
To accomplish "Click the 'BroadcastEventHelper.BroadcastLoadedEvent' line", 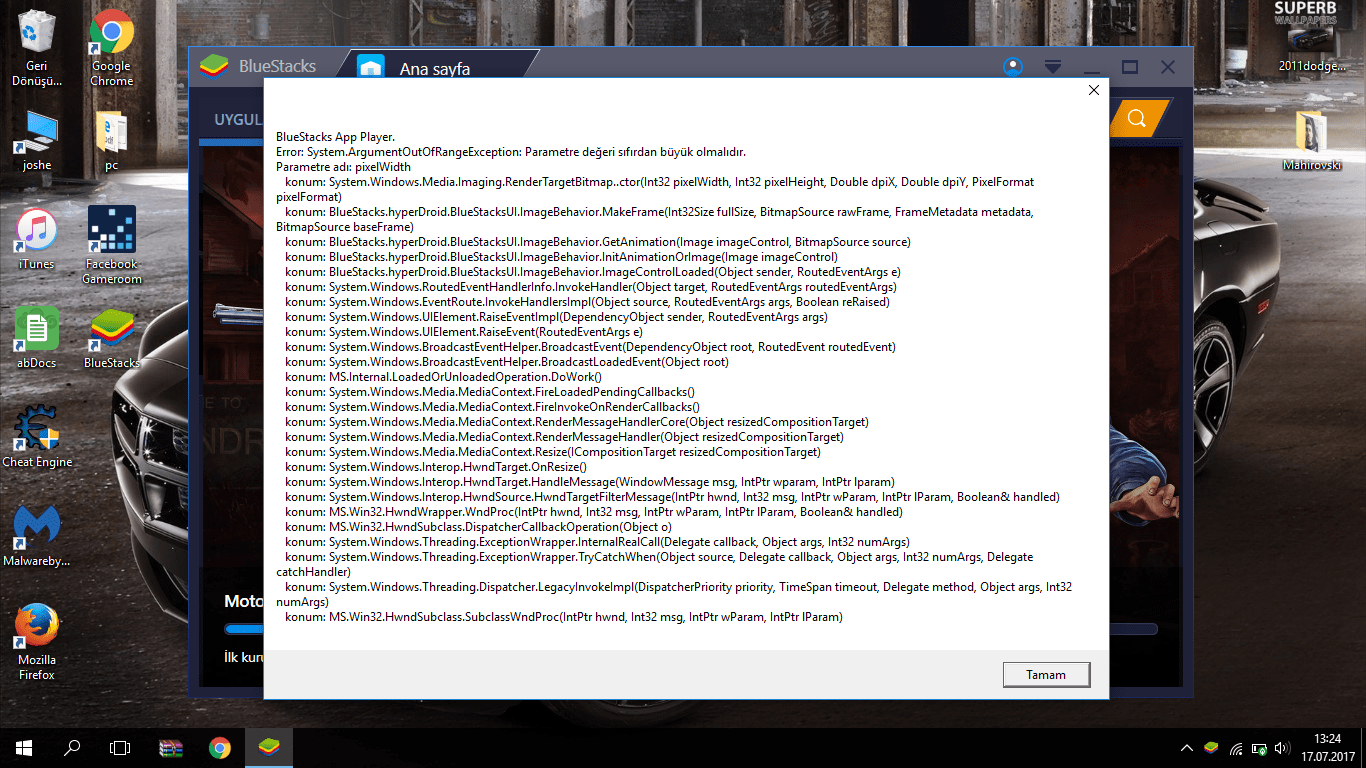I will coord(507,362).
